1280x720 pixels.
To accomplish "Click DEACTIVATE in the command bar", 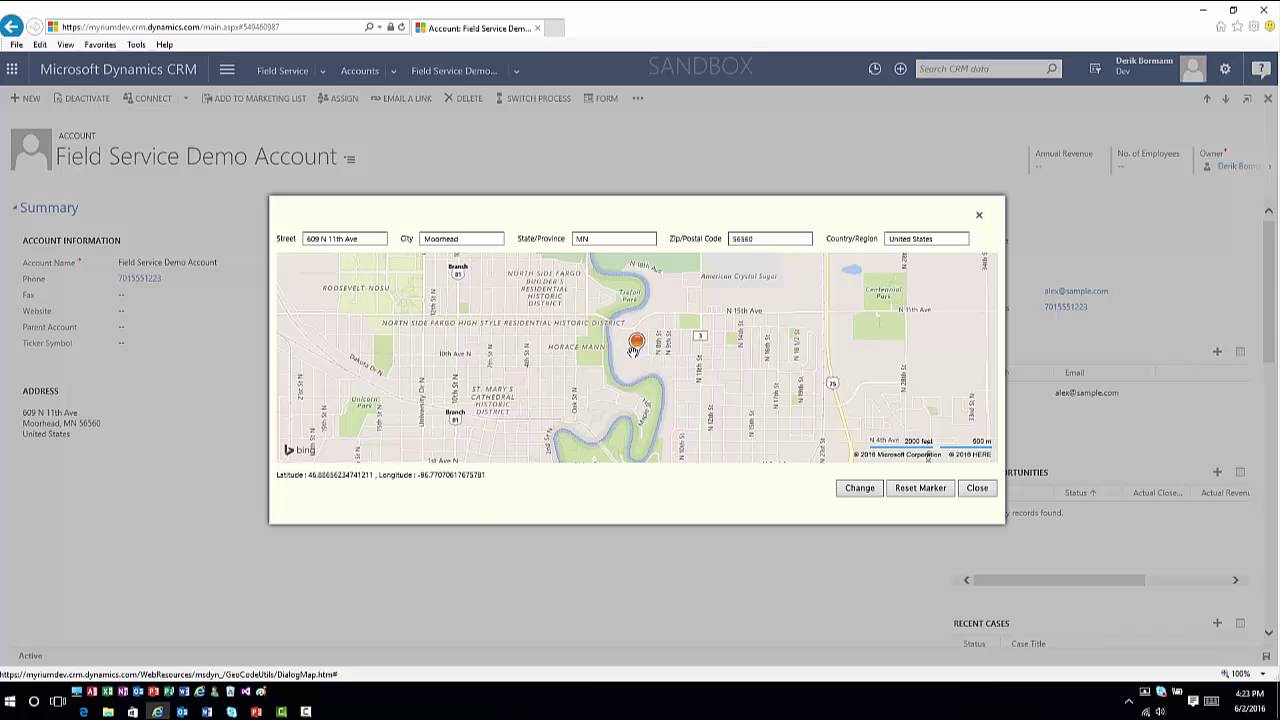I will pyautogui.click(x=82, y=98).
